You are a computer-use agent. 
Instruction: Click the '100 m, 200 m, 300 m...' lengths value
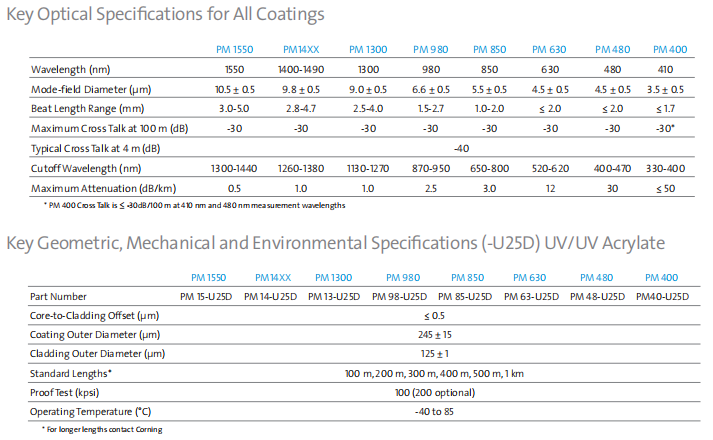[434, 374]
